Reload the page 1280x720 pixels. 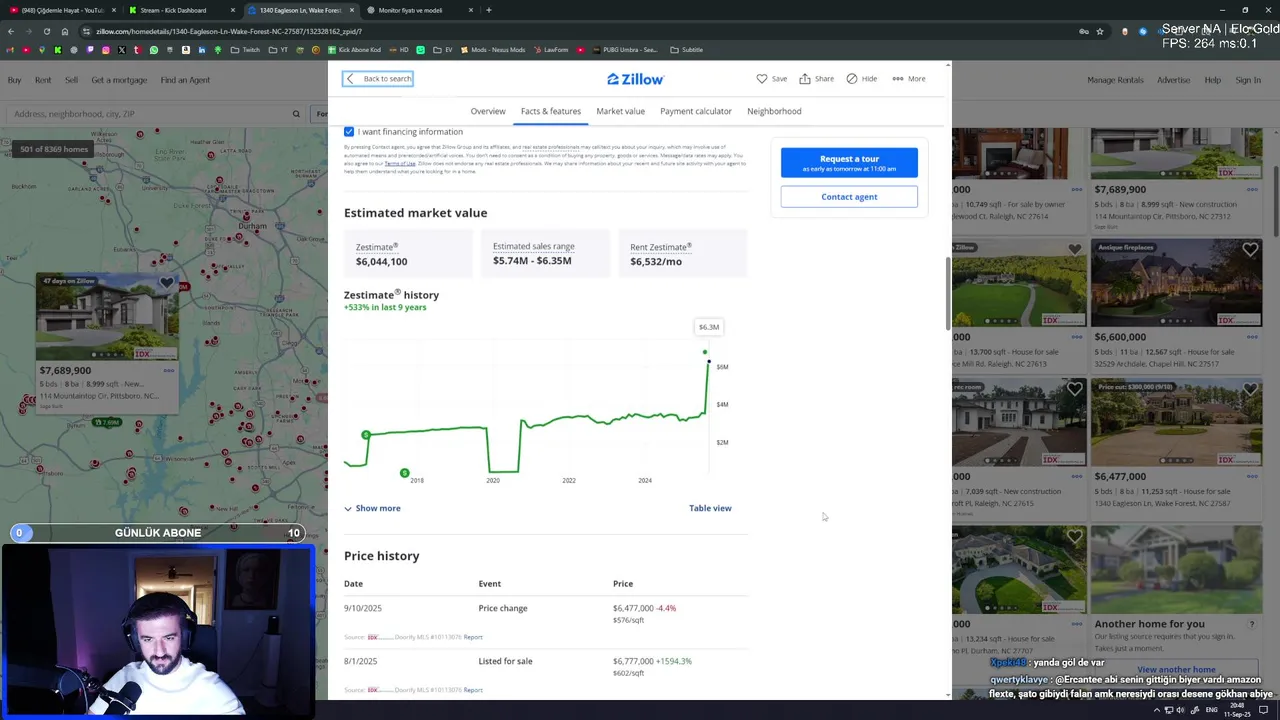(46, 31)
